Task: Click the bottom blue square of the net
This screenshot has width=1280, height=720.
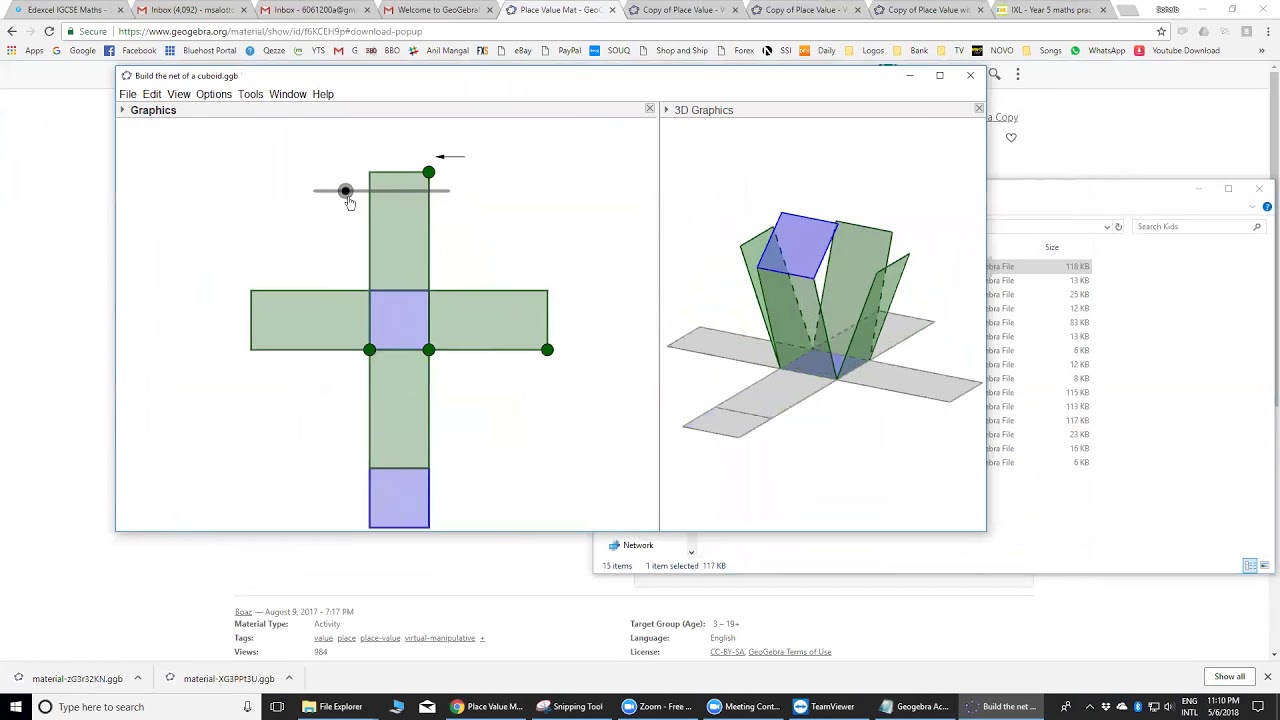Action: [399, 498]
